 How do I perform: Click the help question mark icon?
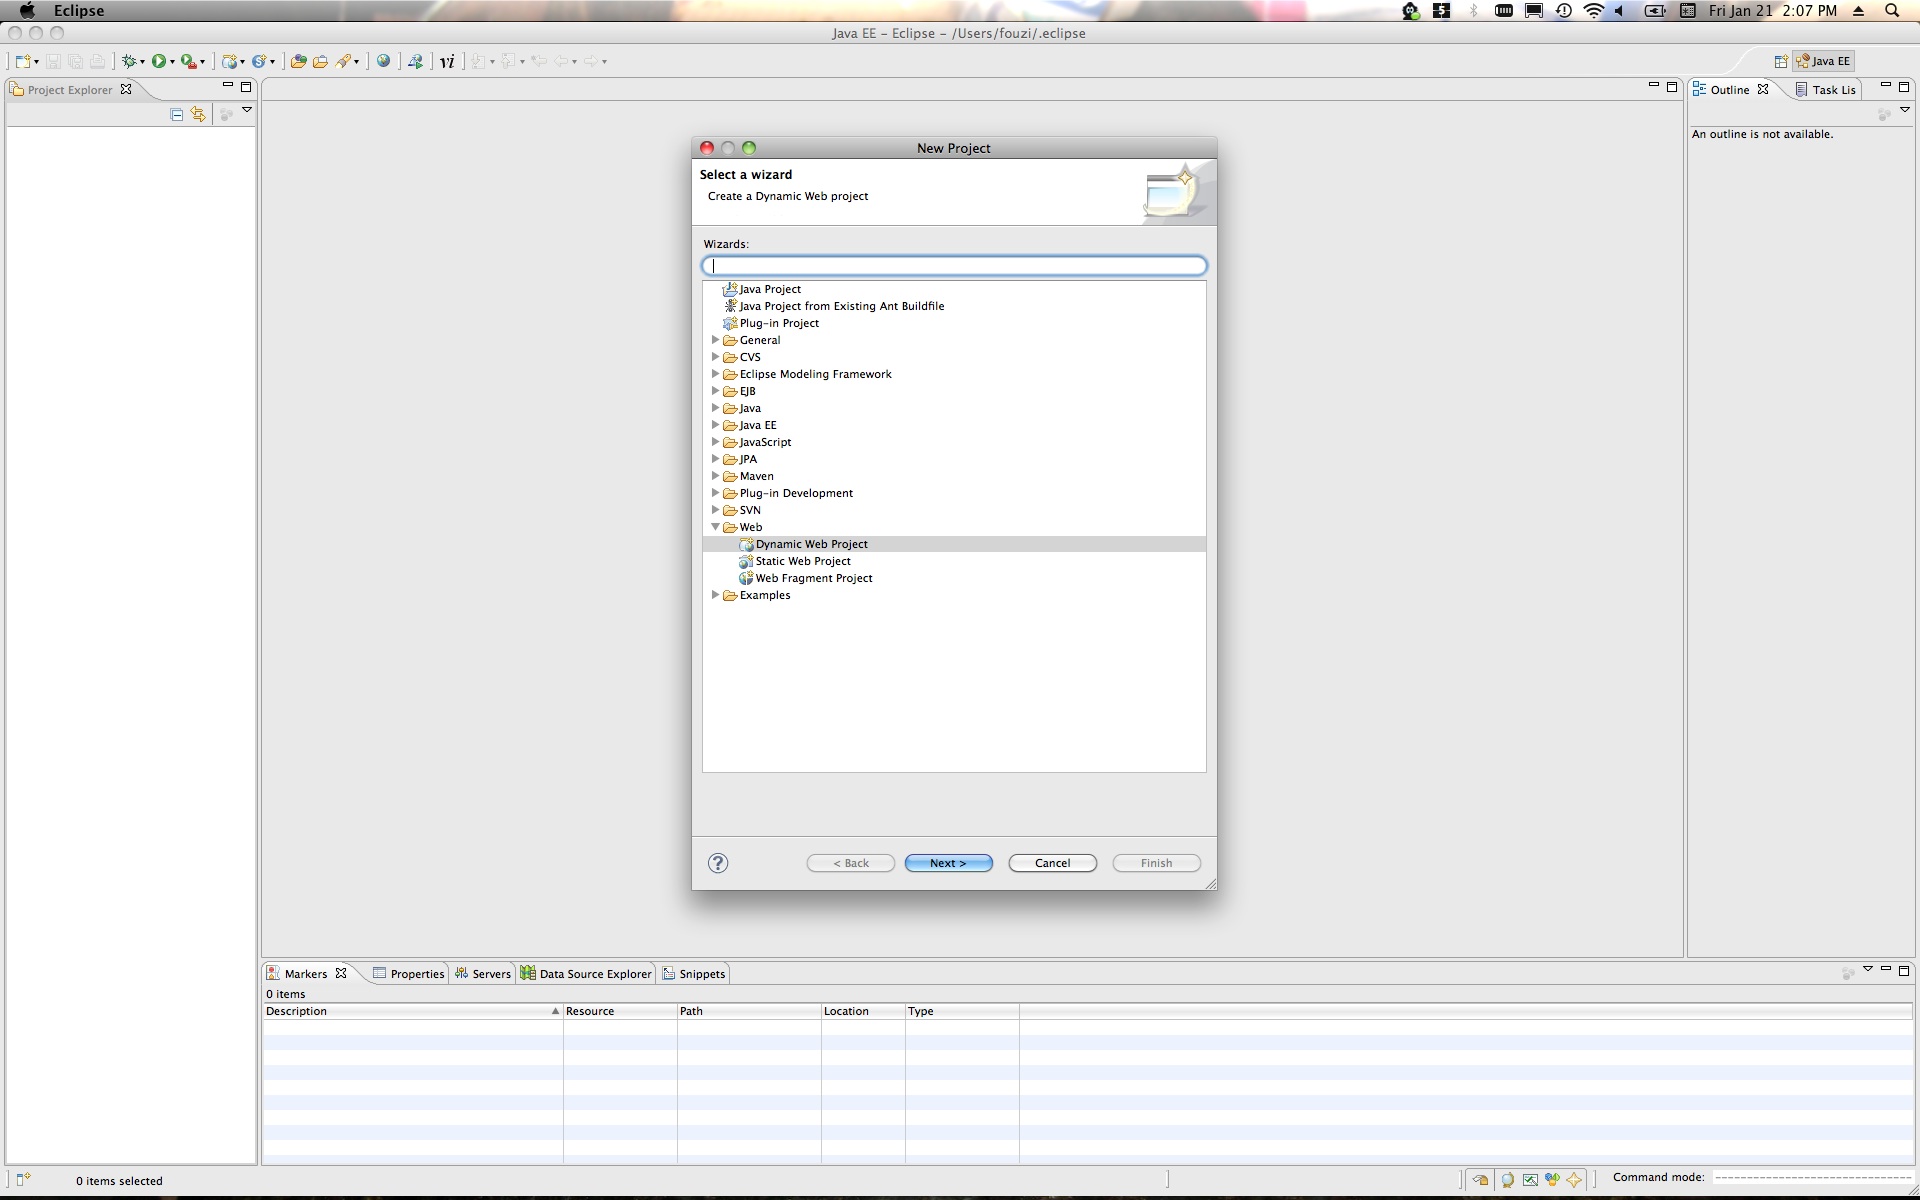(718, 863)
